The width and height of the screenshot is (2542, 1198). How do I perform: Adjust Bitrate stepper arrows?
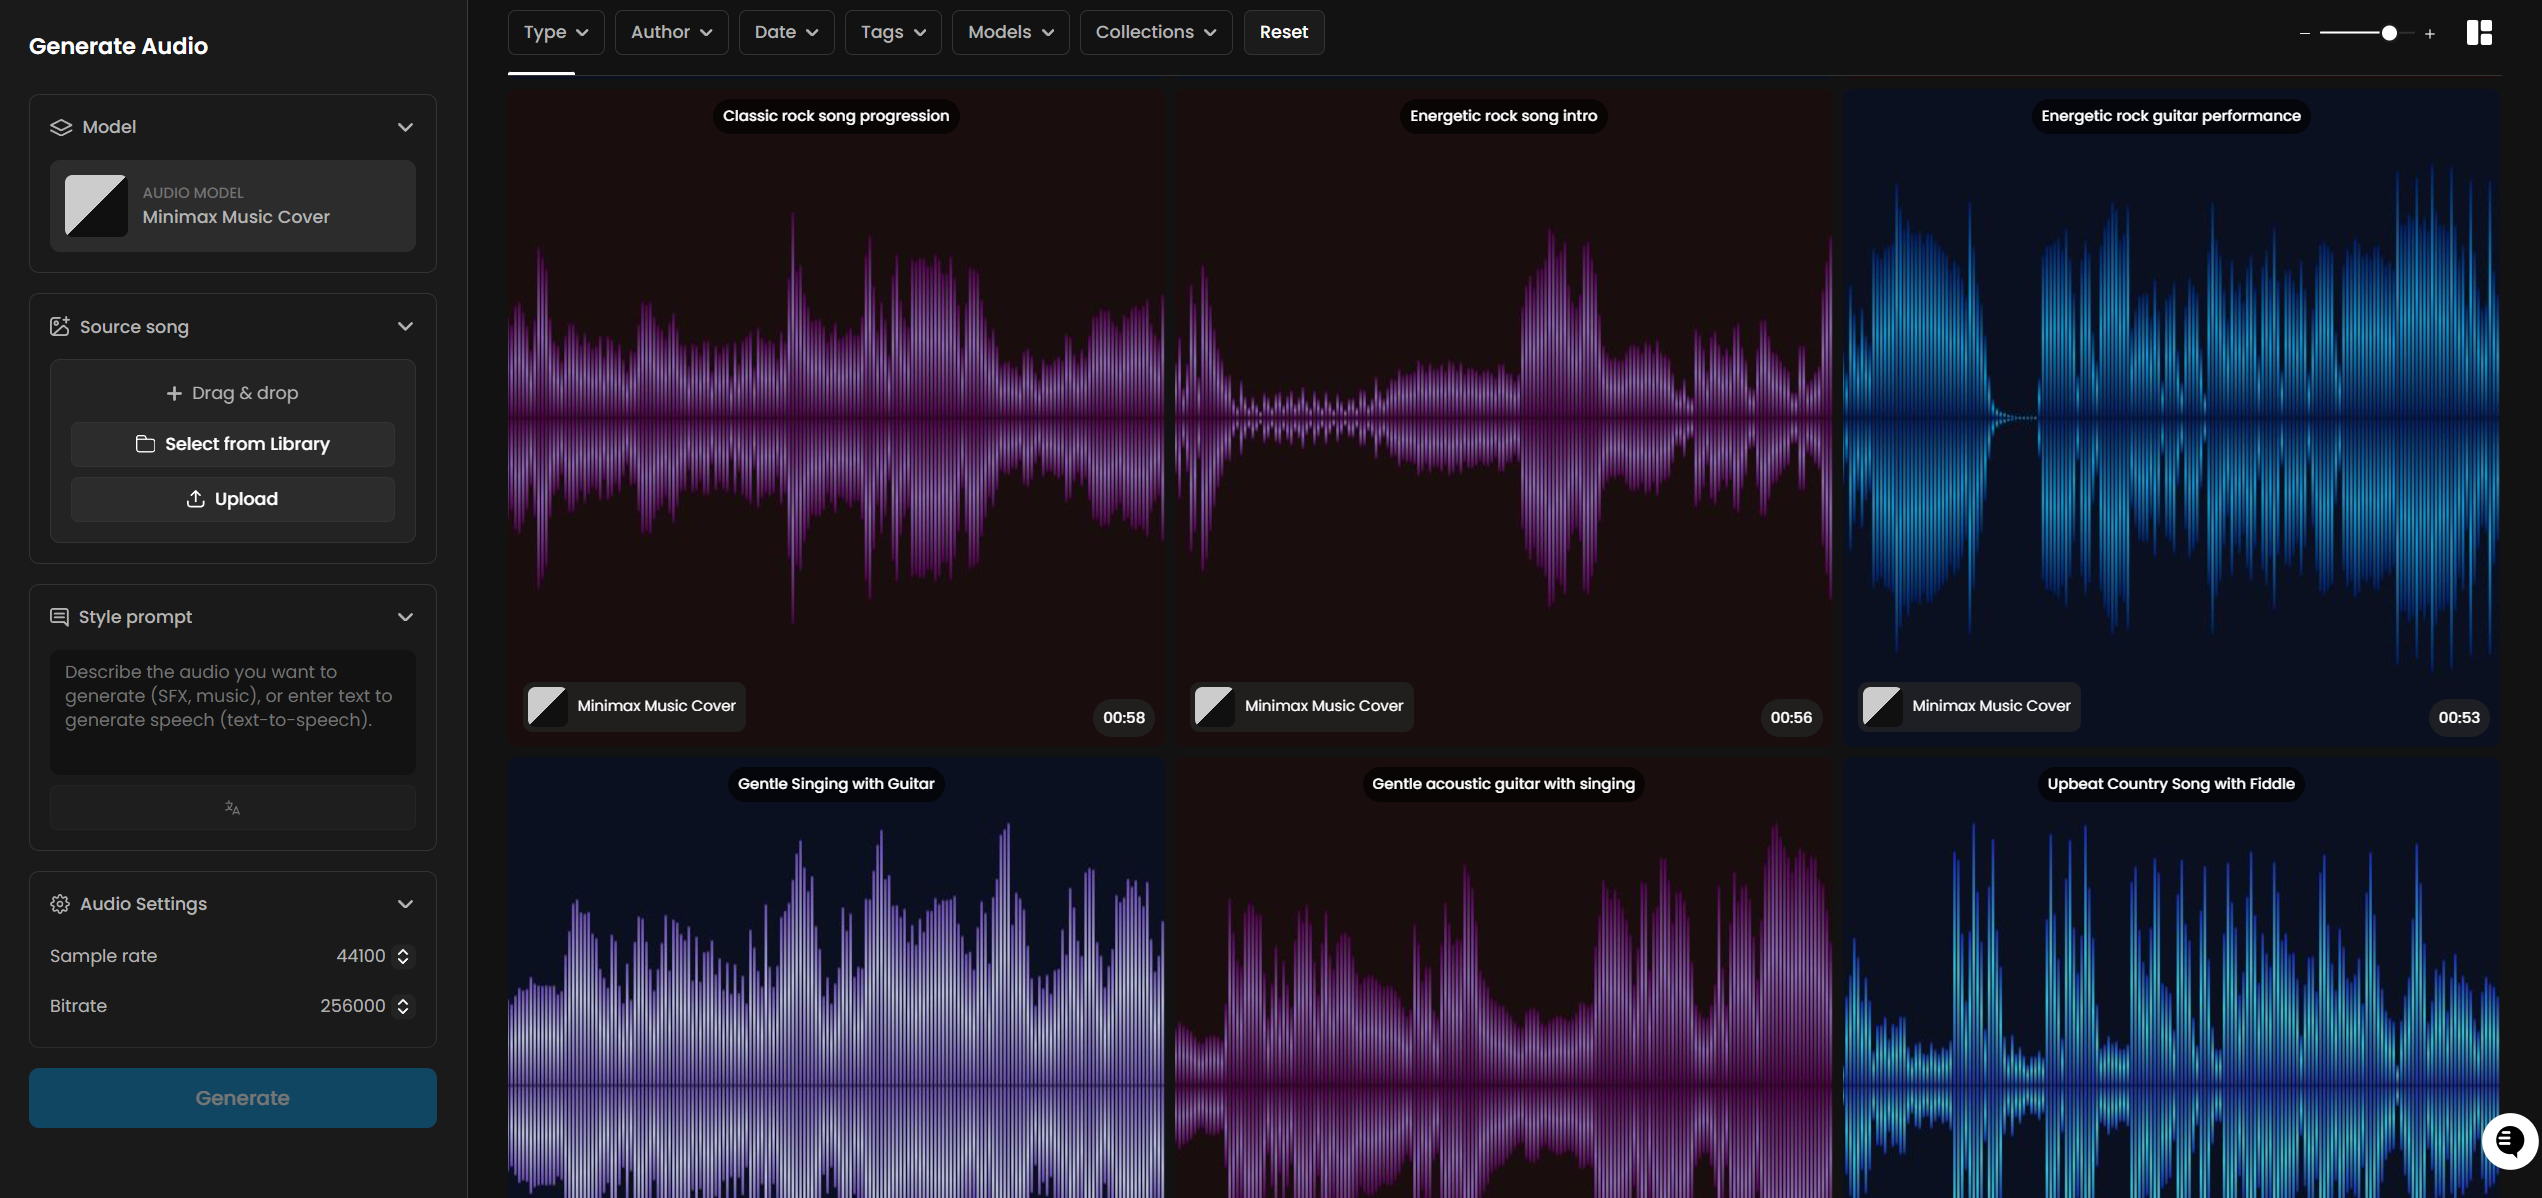pos(403,1006)
